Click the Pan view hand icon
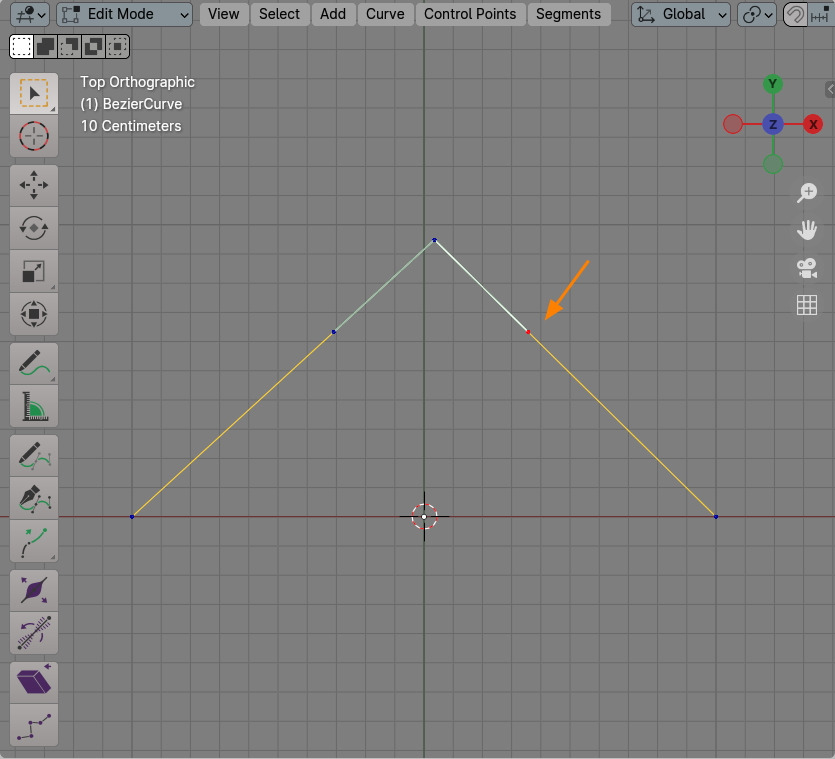Screen dimensions: 835x759 point(807,230)
